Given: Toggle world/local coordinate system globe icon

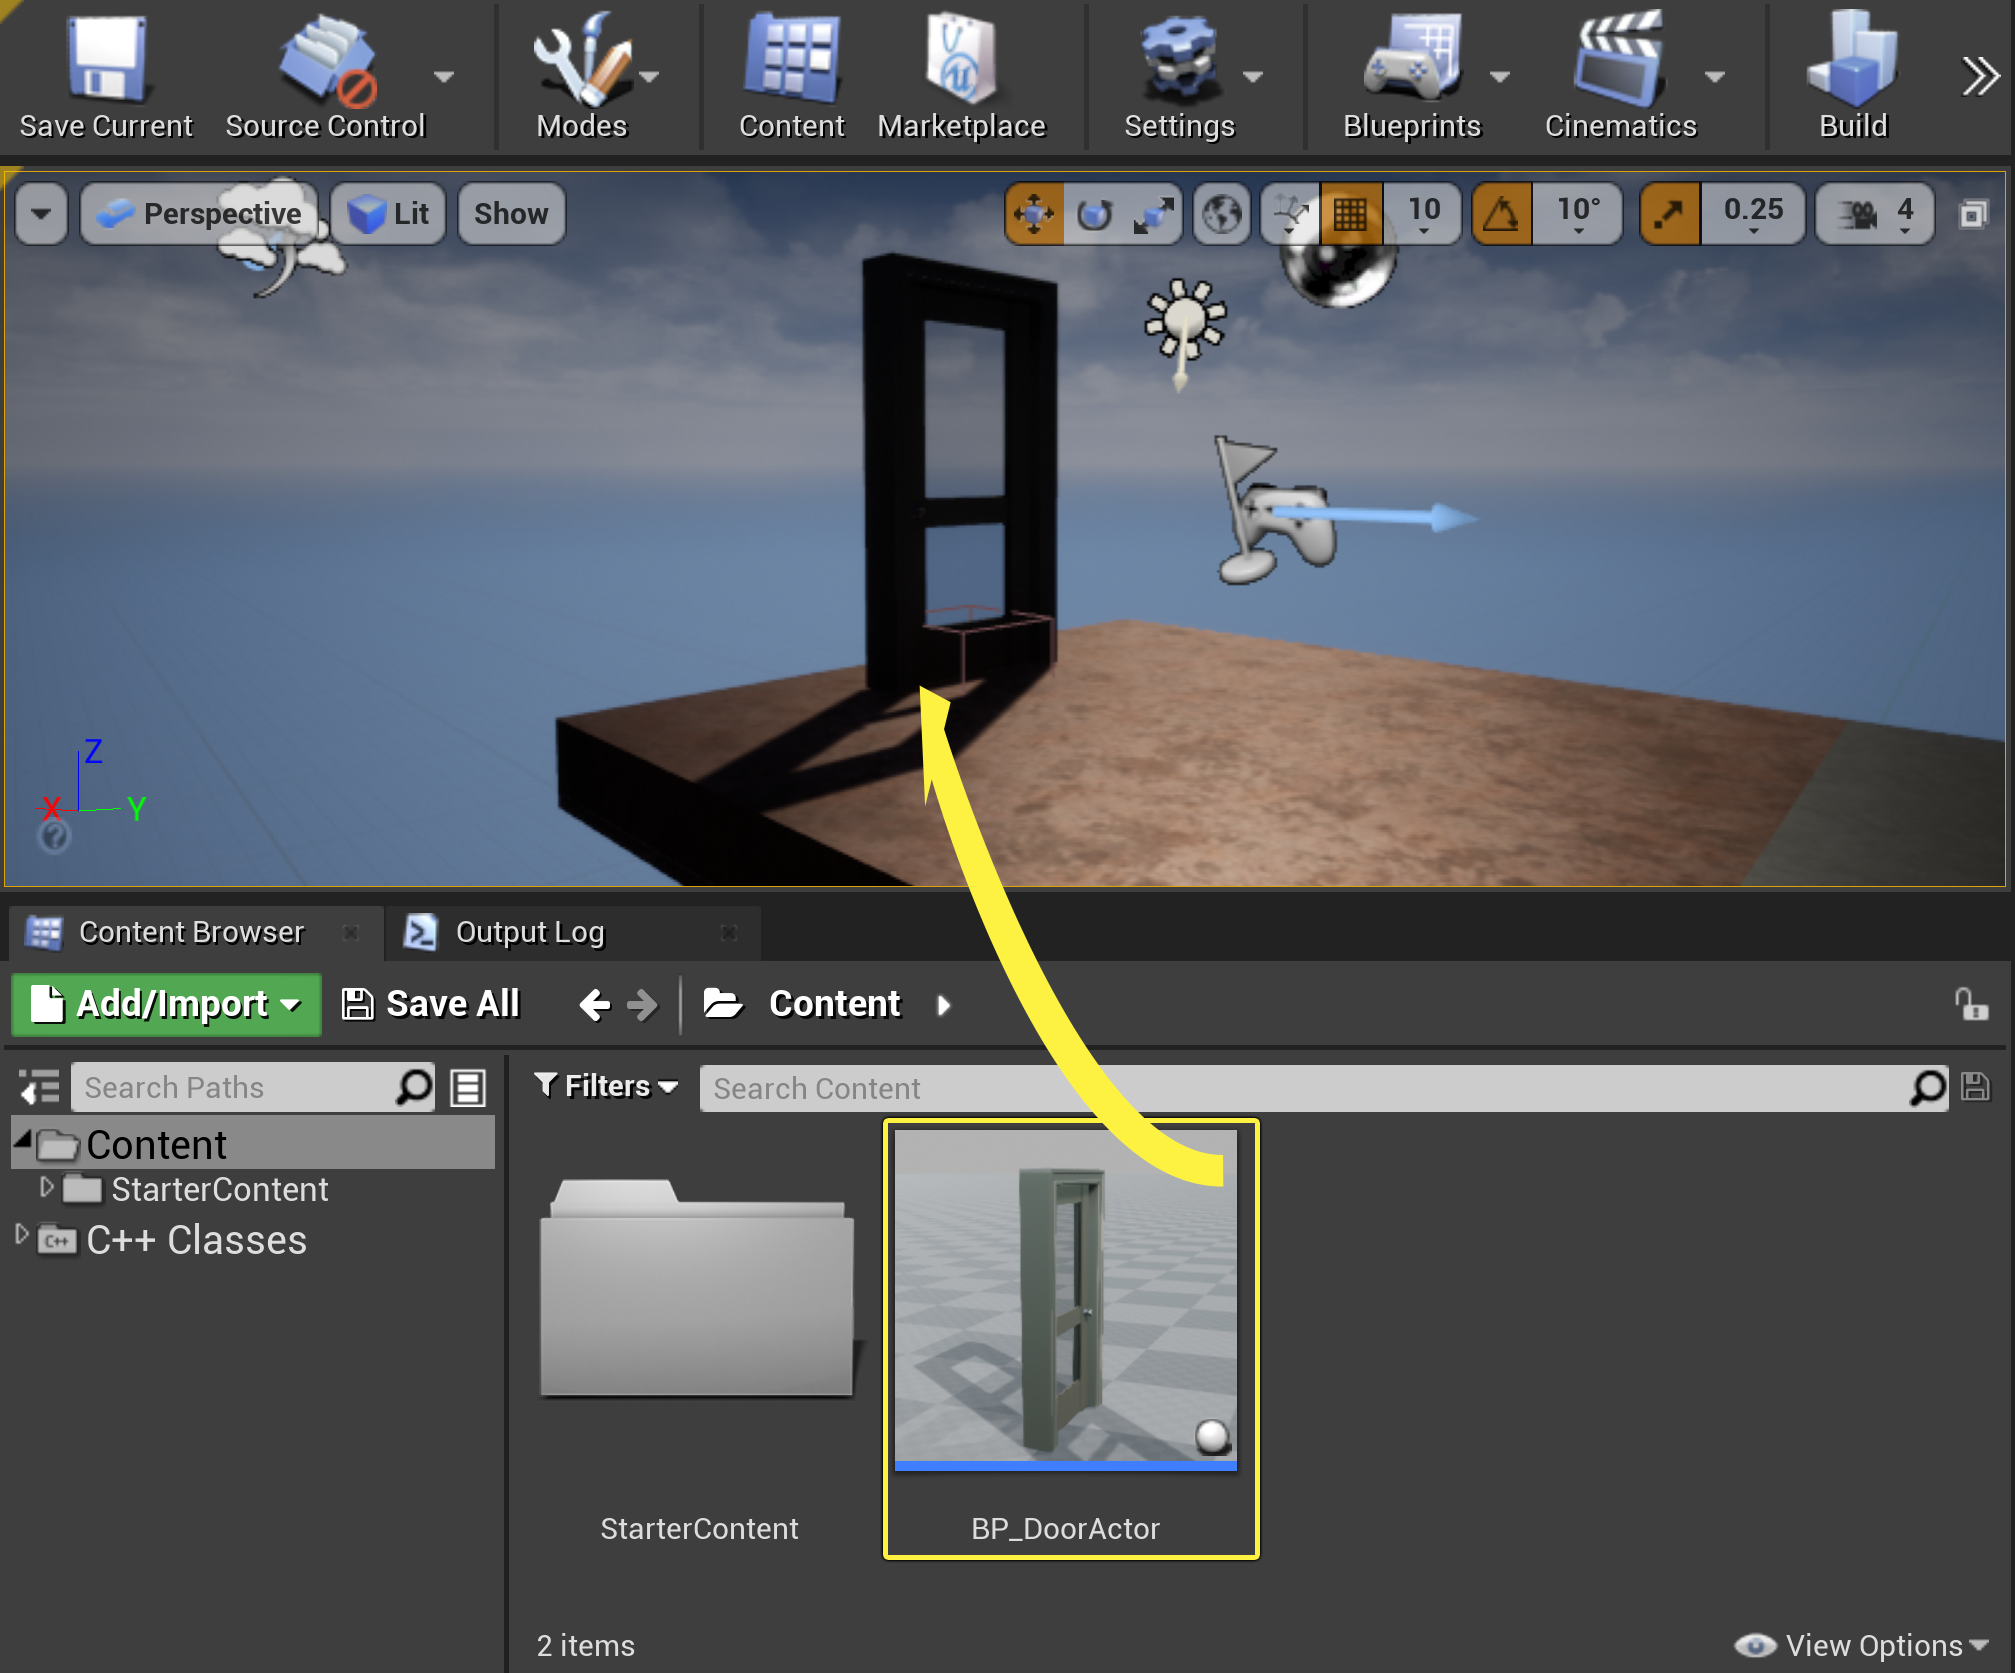Looking at the screenshot, I should [x=1222, y=213].
